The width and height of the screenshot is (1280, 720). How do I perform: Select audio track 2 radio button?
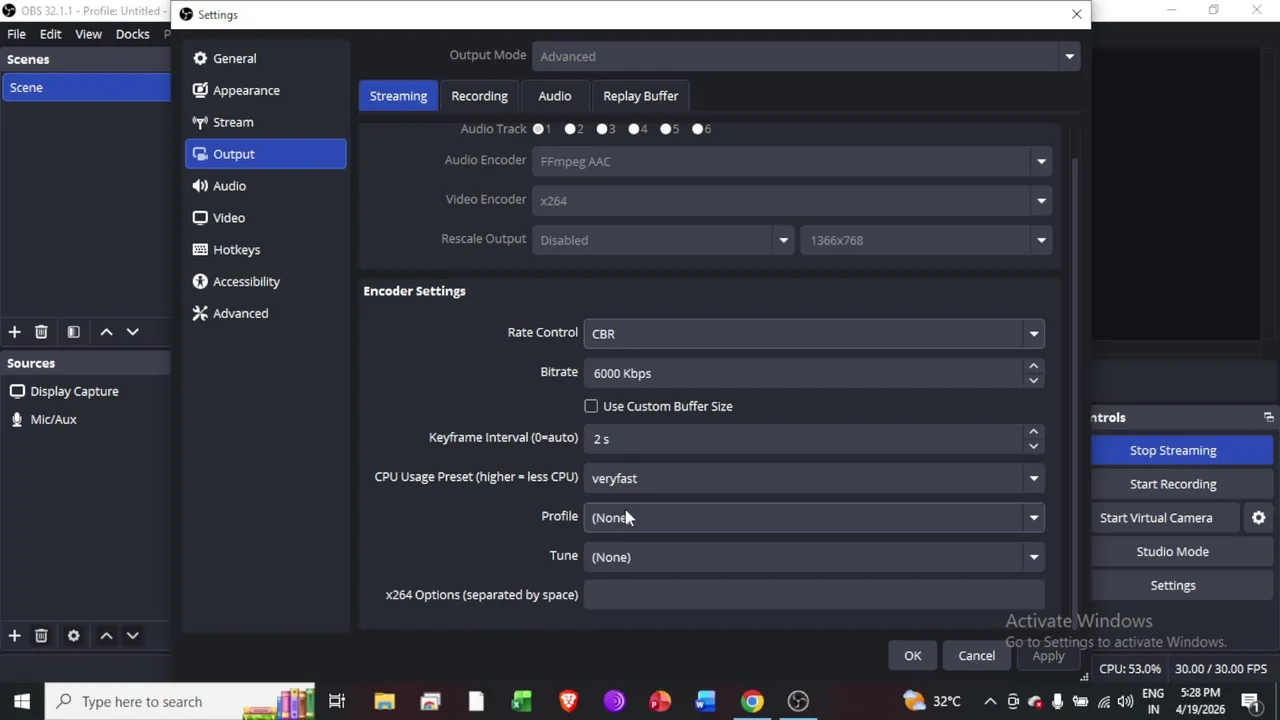click(x=570, y=129)
